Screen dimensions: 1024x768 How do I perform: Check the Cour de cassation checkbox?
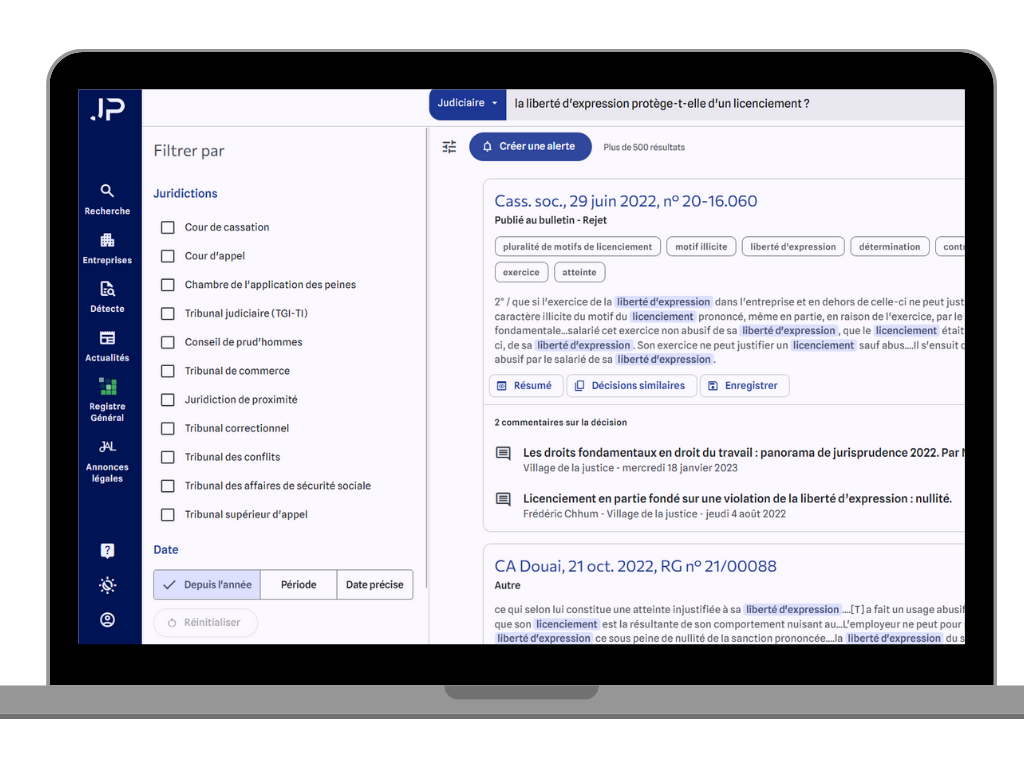point(168,228)
